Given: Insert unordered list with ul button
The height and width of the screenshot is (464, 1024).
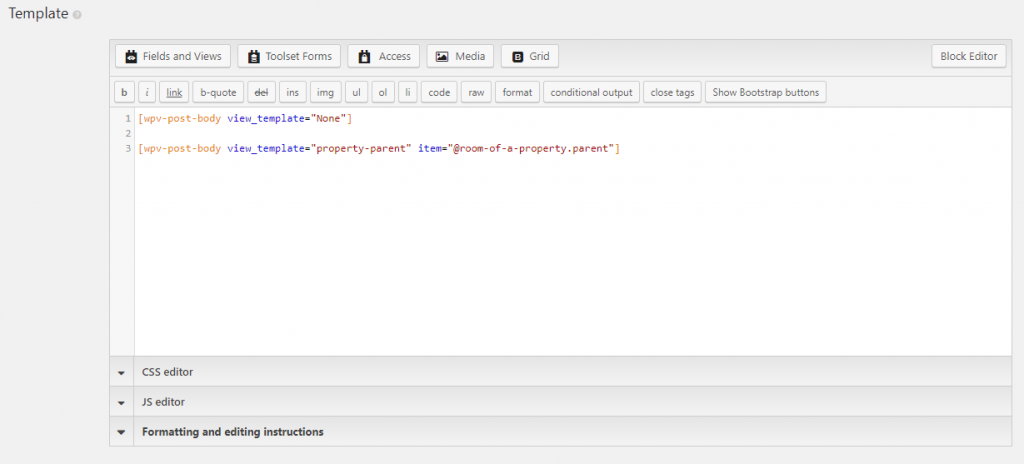Looking at the screenshot, I should tap(357, 92).
